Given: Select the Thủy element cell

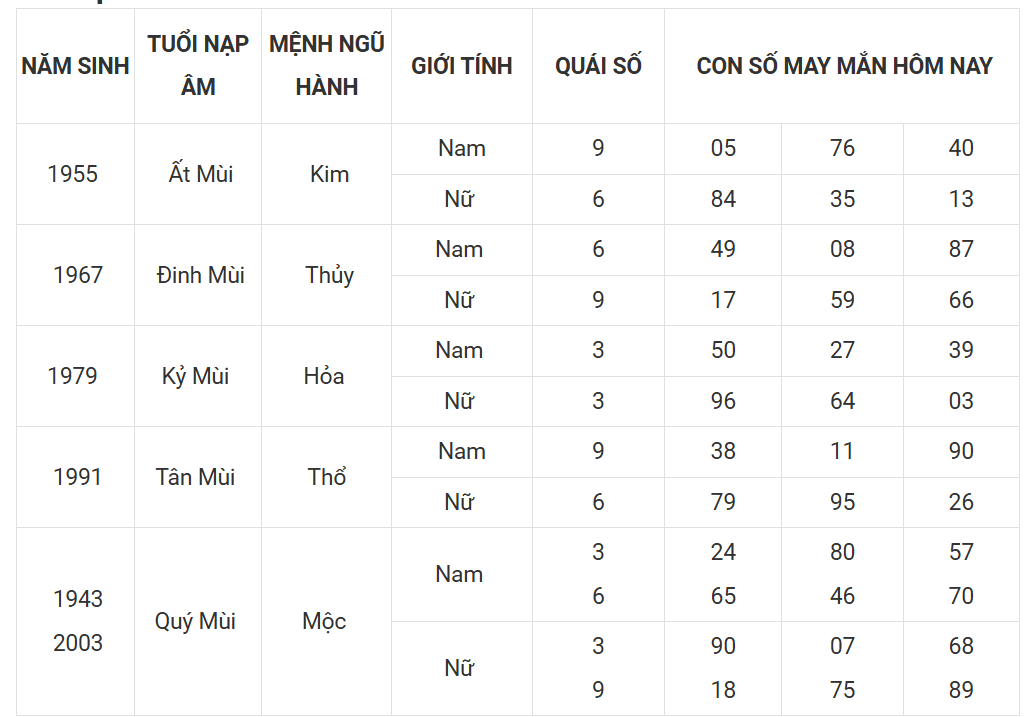Looking at the screenshot, I should [327, 275].
